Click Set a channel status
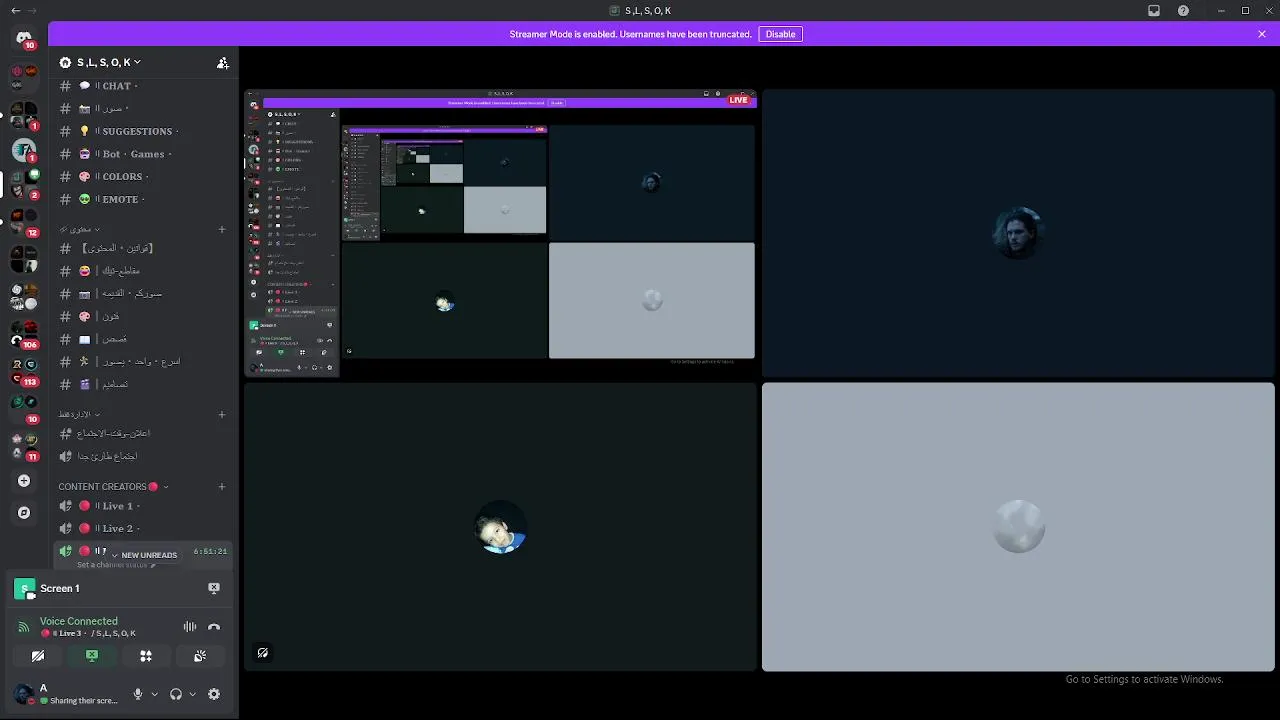This screenshot has height=720, width=1280. [116, 565]
